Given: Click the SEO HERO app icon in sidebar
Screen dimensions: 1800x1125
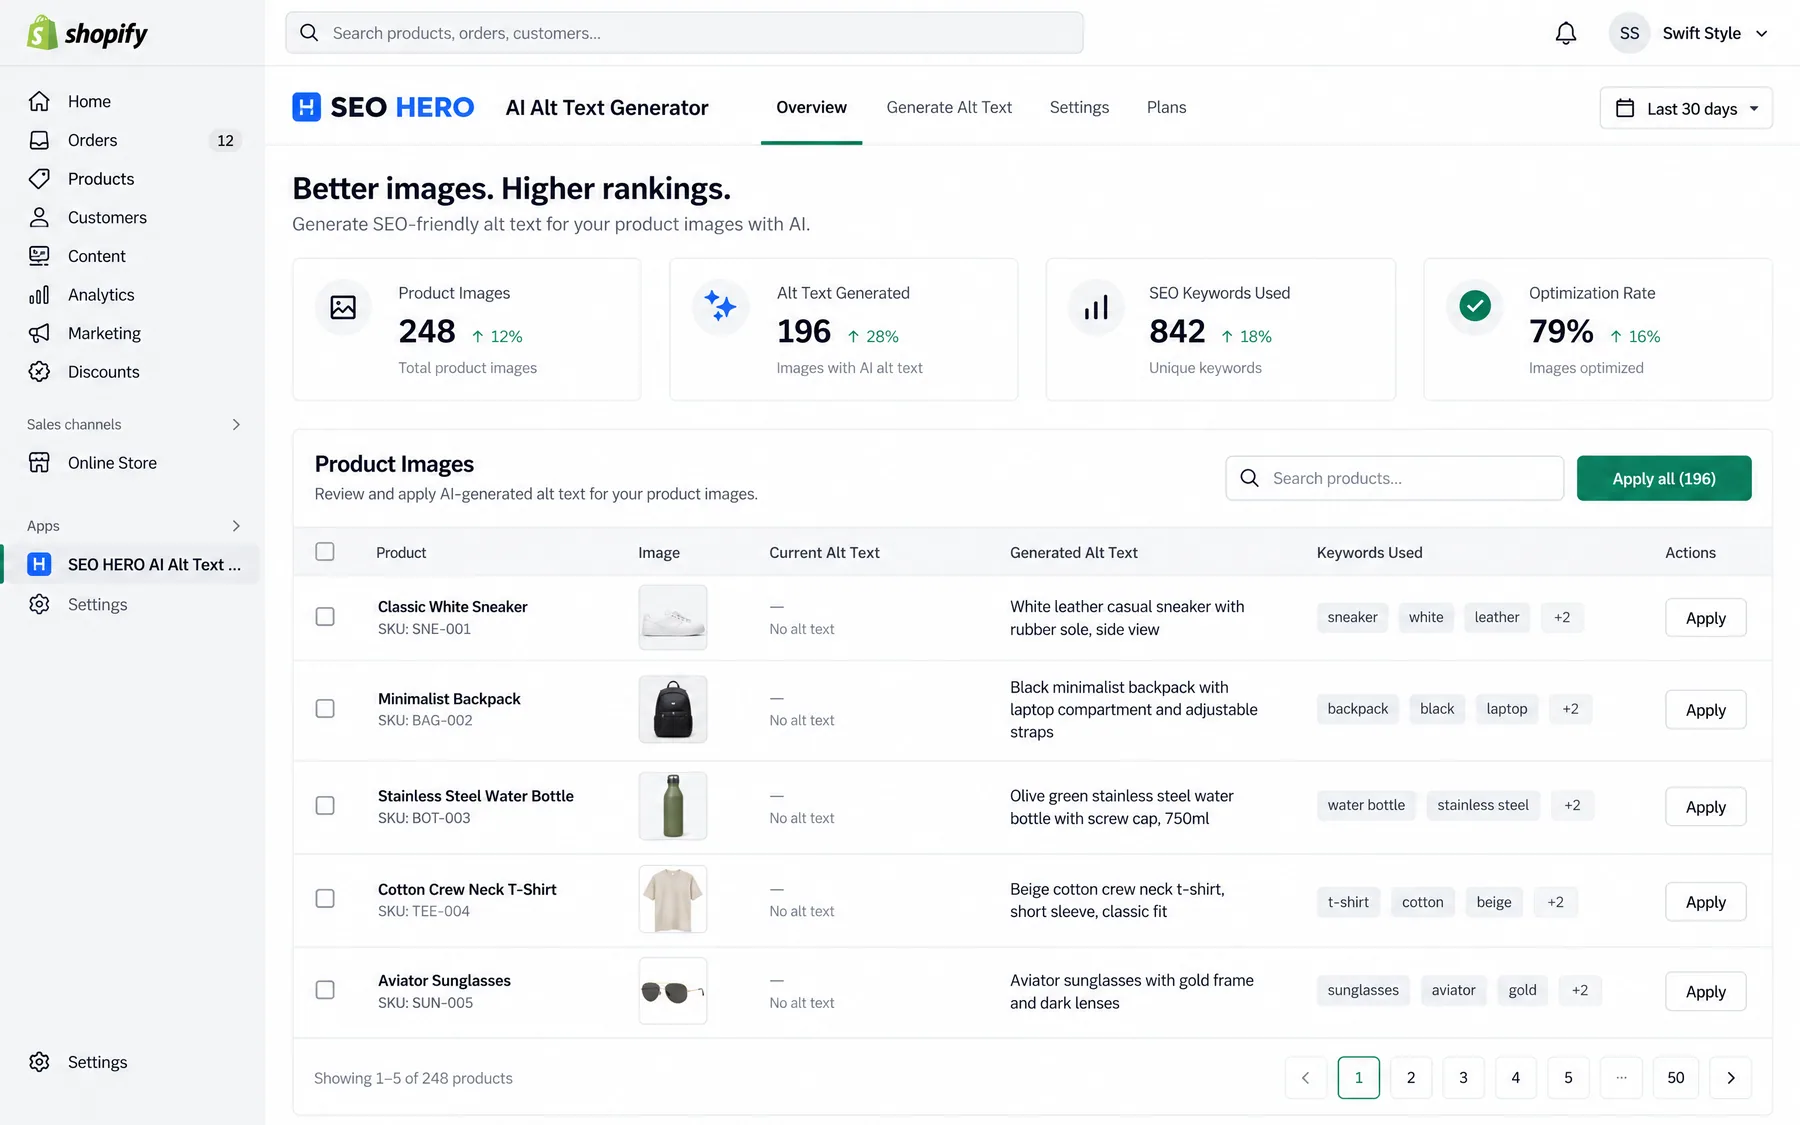Looking at the screenshot, I should click(39, 564).
